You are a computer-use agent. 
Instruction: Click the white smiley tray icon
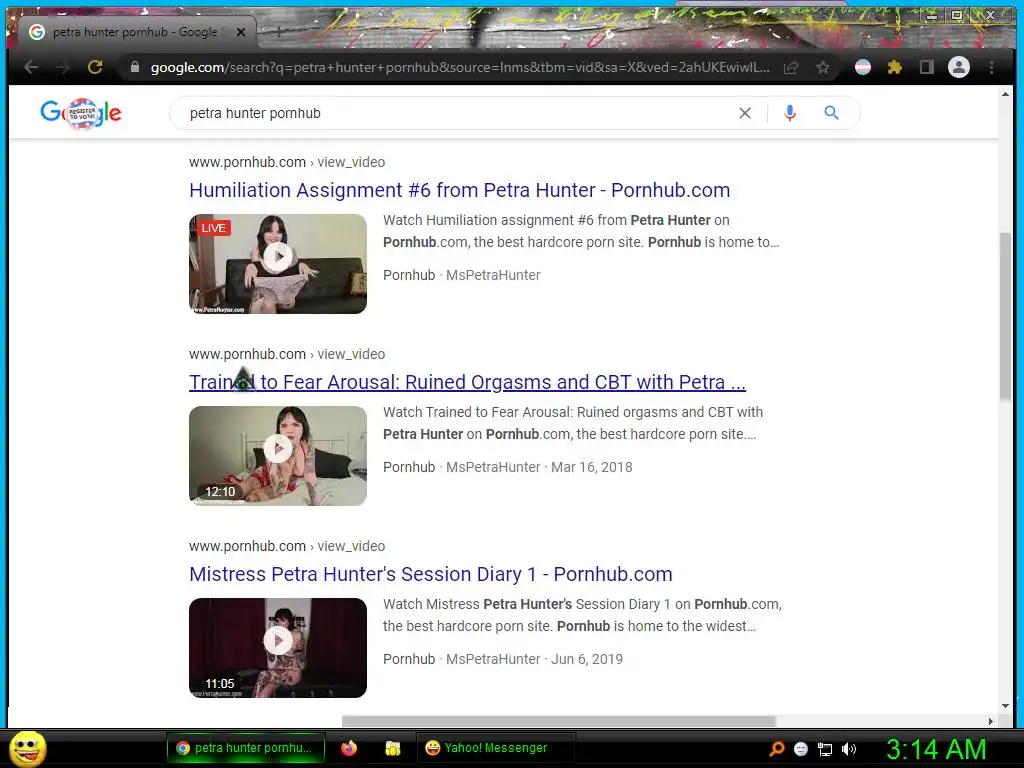[801, 749]
